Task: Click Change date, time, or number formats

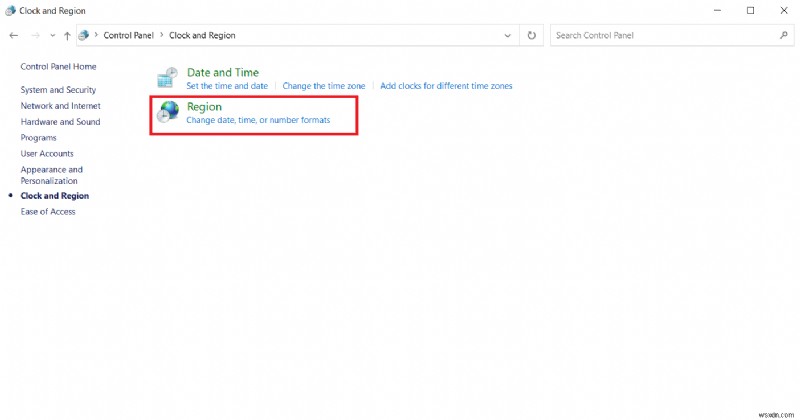Action: (x=258, y=120)
